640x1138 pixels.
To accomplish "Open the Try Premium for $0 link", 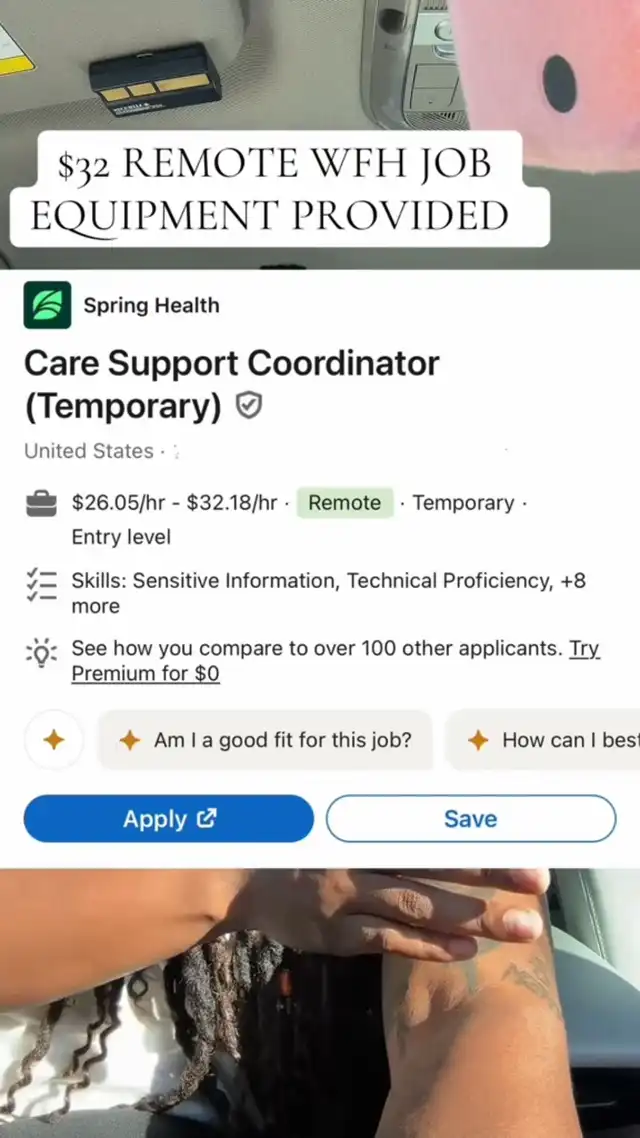I will pyautogui.click(x=145, y=673).
